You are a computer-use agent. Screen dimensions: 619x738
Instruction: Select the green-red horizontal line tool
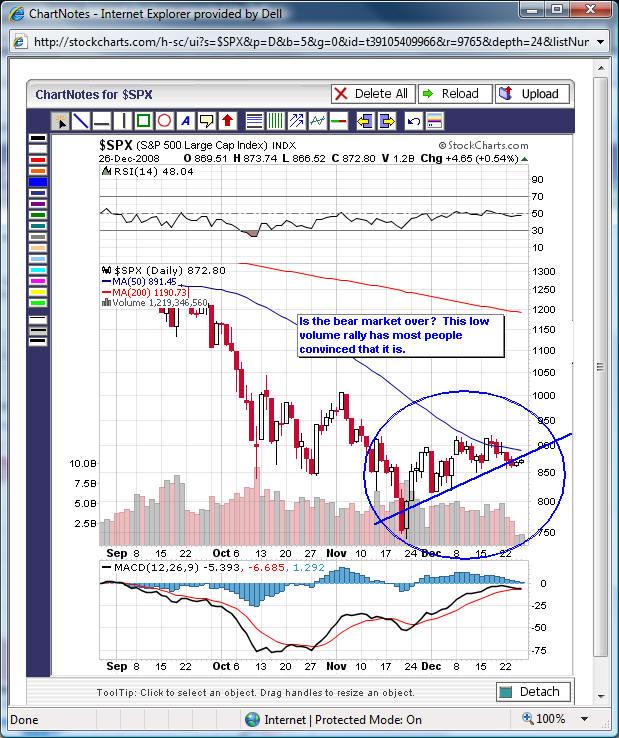pos(339,121)
